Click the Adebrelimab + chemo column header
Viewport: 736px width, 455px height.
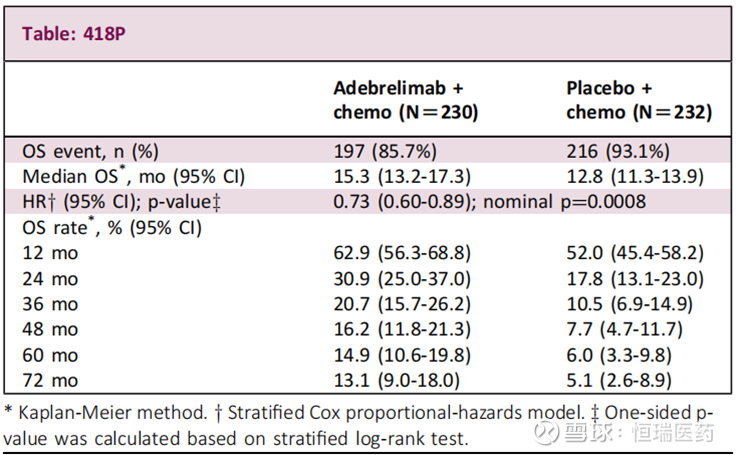pos(405,100)
